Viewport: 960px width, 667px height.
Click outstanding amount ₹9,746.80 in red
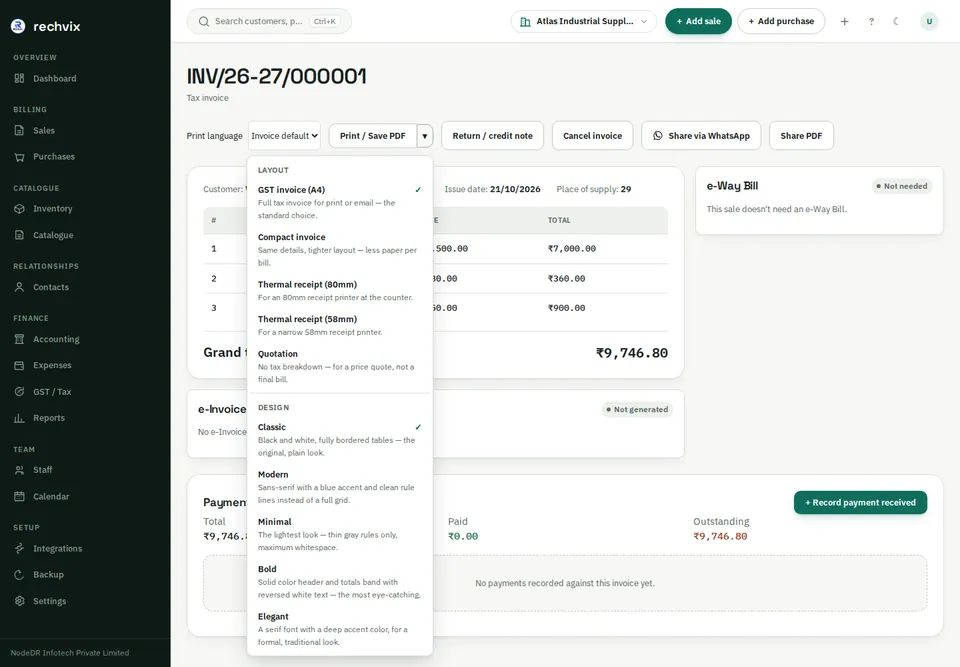tap(720, 536)
